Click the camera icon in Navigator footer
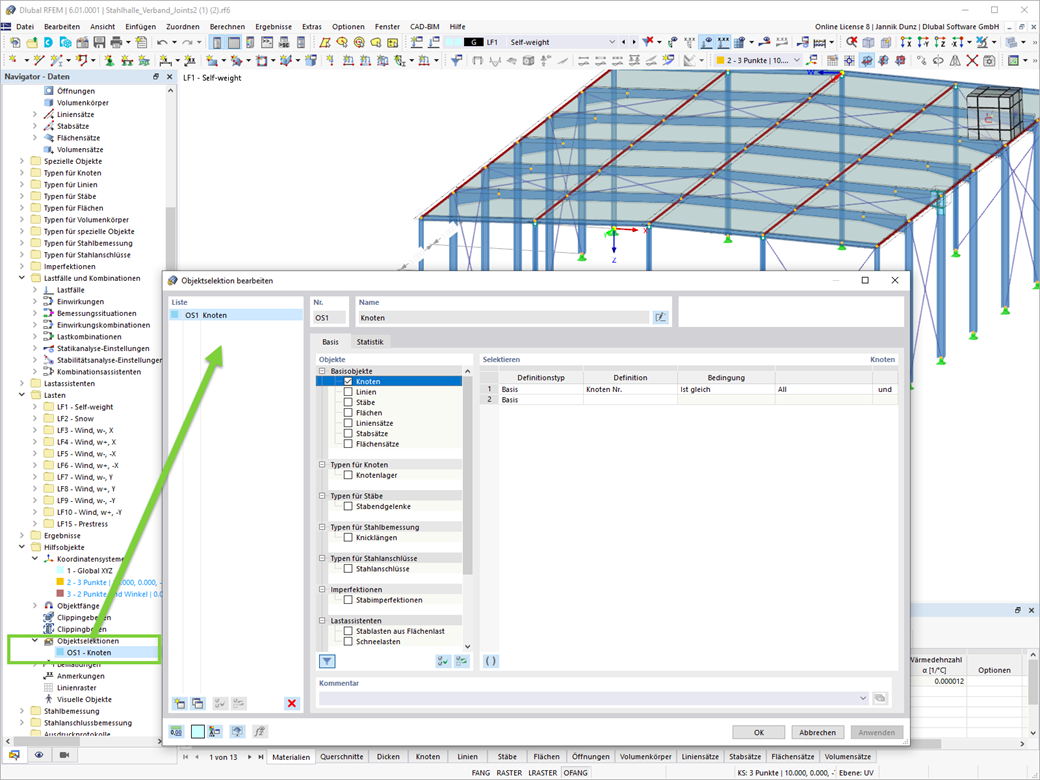1040x780 pixels. pyautogui.click(x=64, y=755)
